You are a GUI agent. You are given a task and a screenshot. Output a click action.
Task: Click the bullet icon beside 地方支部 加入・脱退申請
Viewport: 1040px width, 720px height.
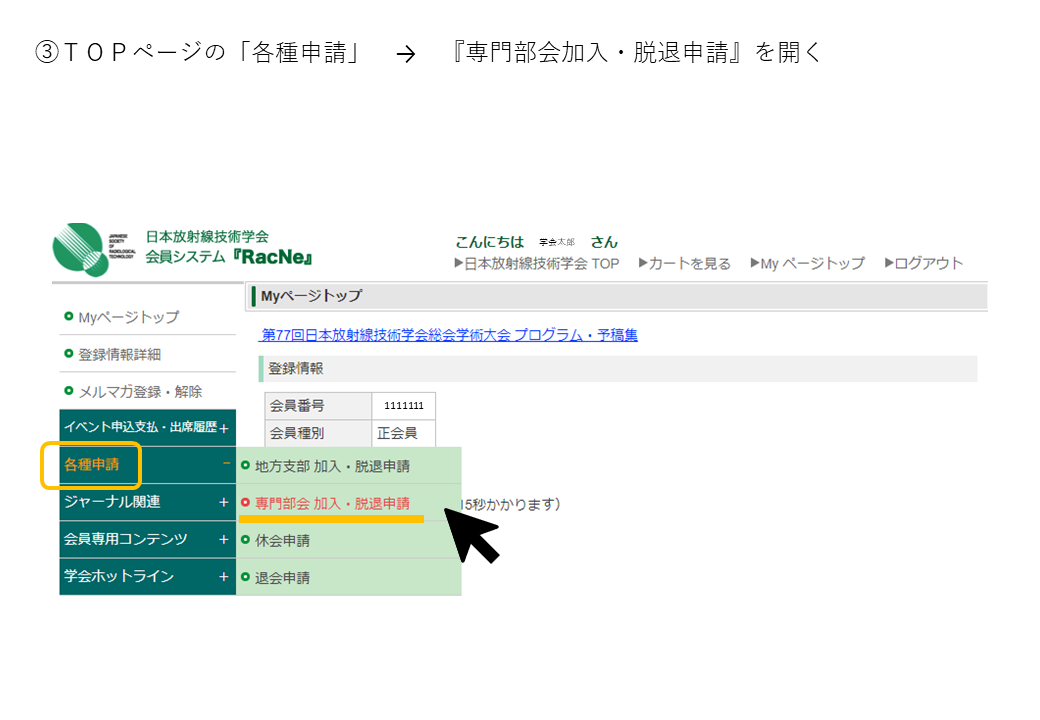[245, 465]
